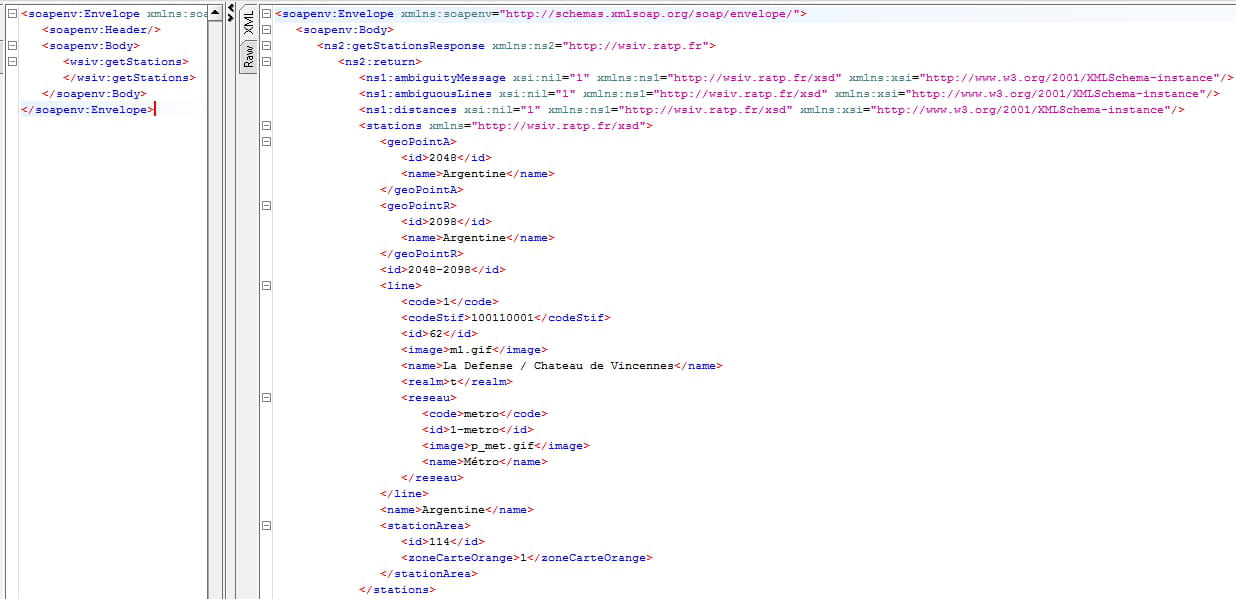
Task: Collapse ns2:getStationsResponse node
Action: (x=266, y=46)
